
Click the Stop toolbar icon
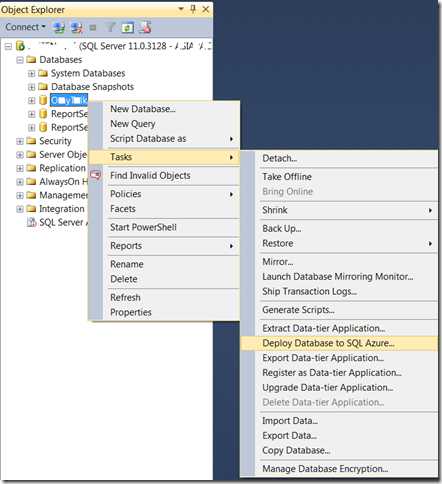pos(93,27)
